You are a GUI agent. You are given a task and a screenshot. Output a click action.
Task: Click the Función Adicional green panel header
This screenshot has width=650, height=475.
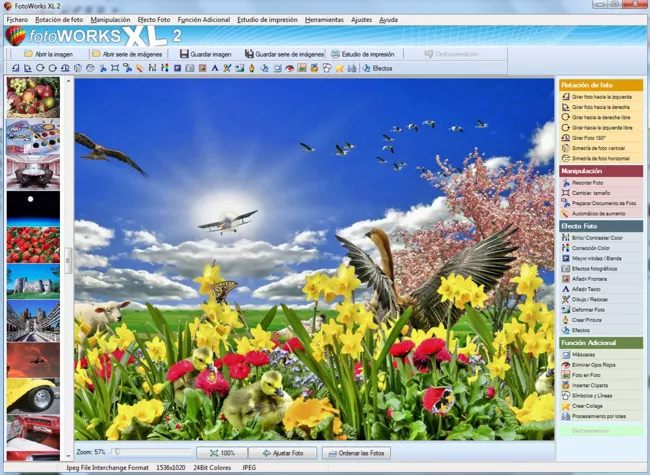click(x=601, y=343)
